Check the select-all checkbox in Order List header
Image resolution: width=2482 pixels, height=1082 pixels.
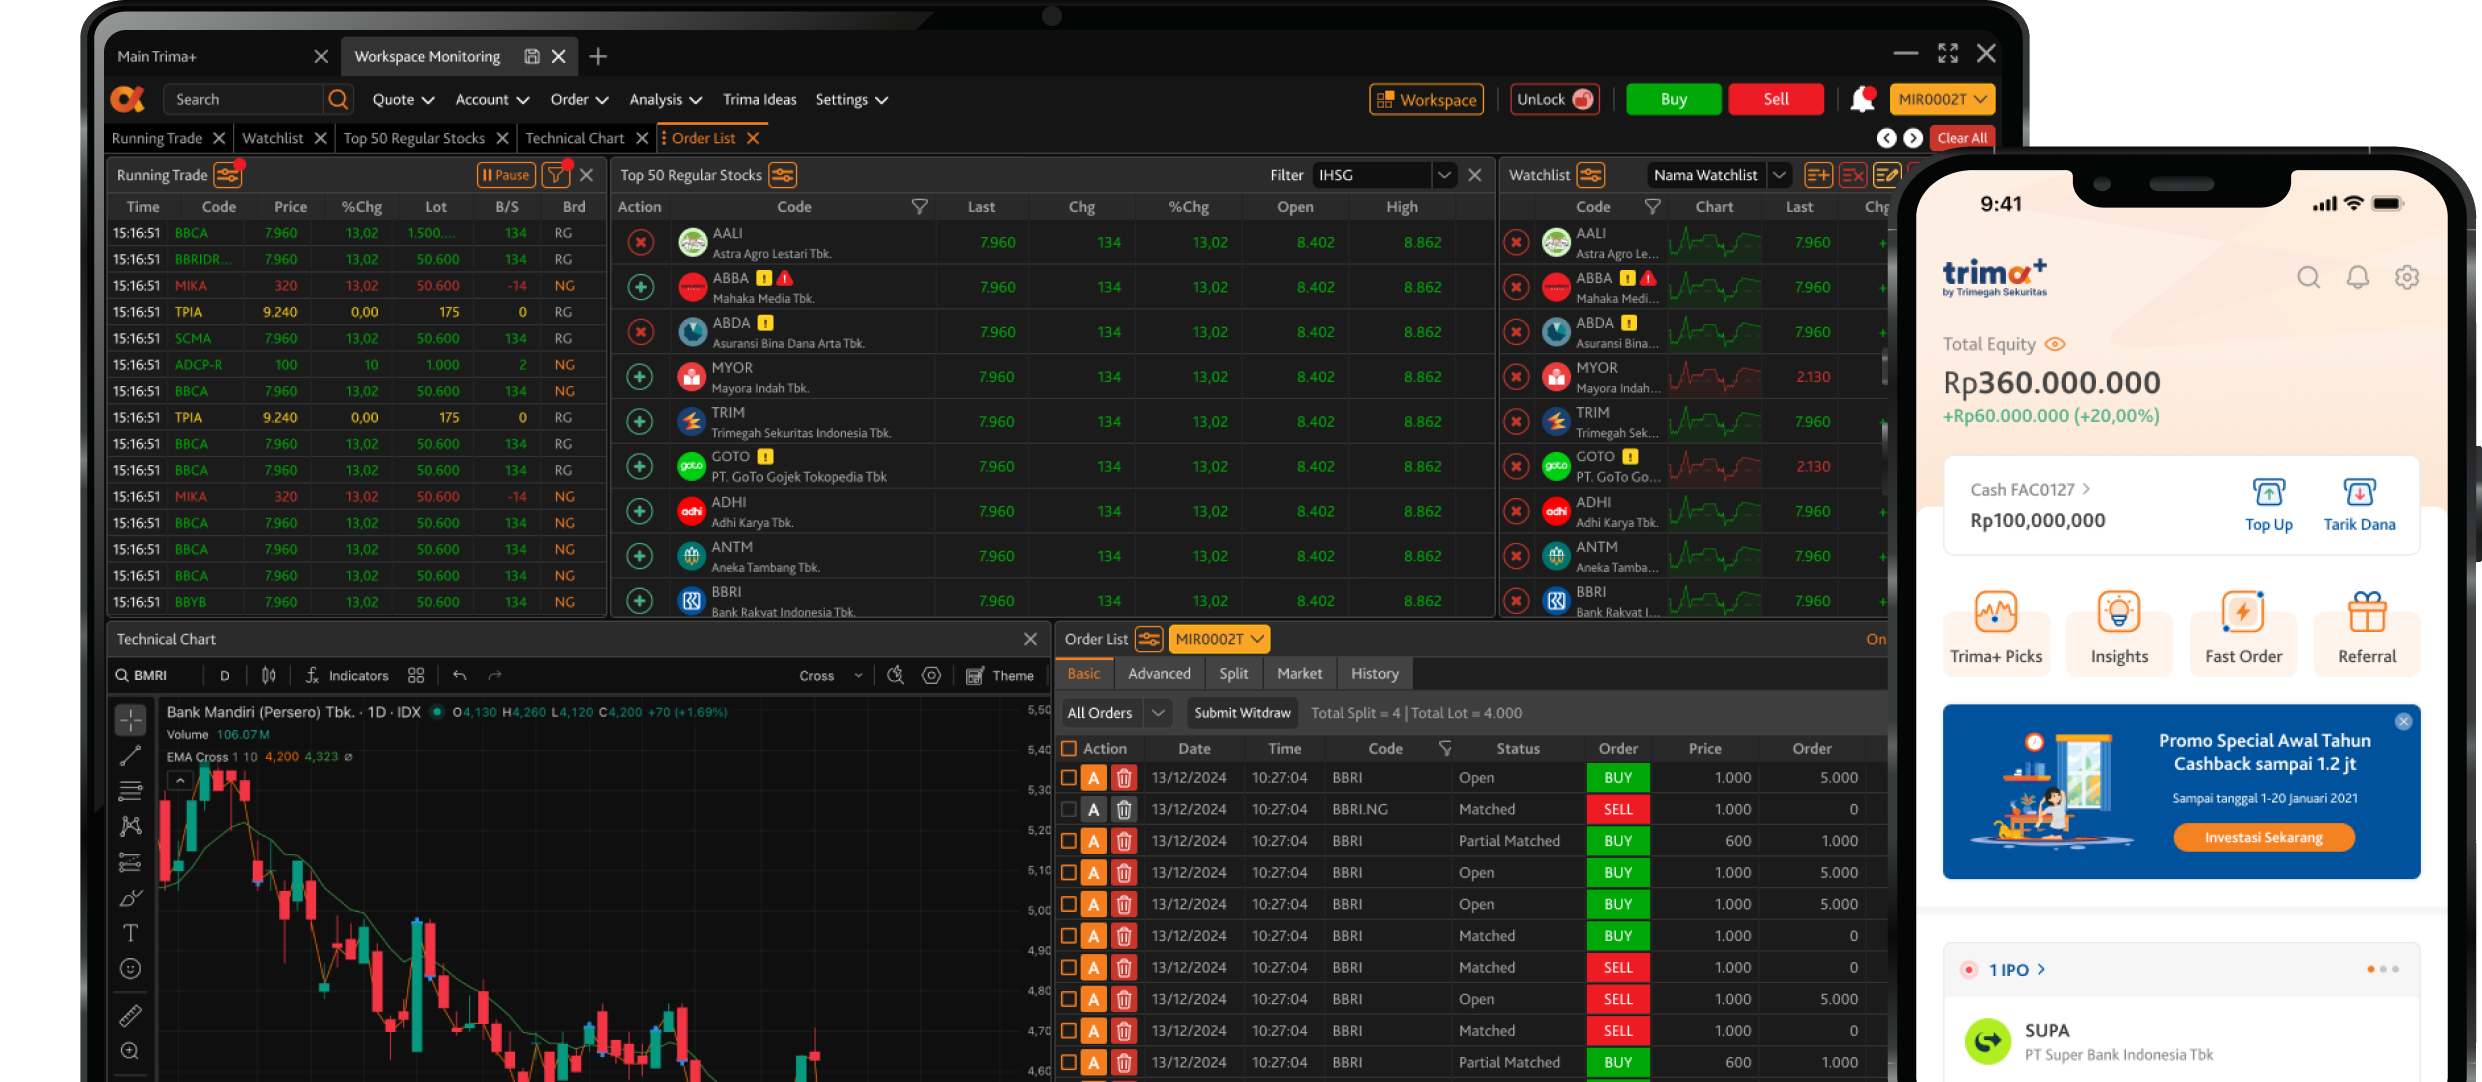(1069, 748)
